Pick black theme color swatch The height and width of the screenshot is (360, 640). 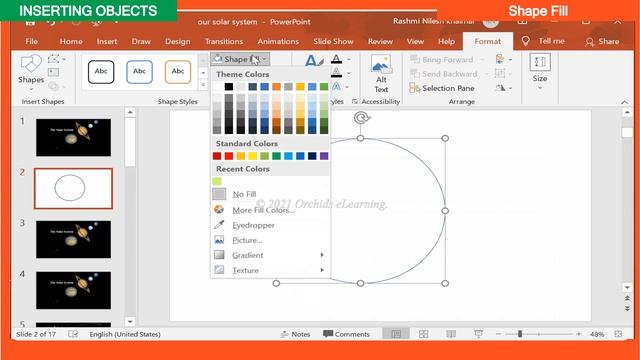coord(229,87)
